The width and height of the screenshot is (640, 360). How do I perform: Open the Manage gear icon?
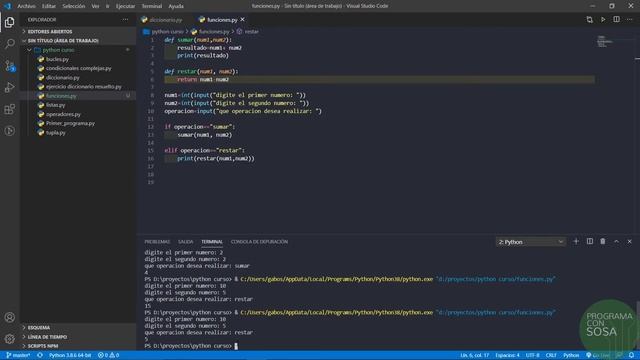coord(9,338)
